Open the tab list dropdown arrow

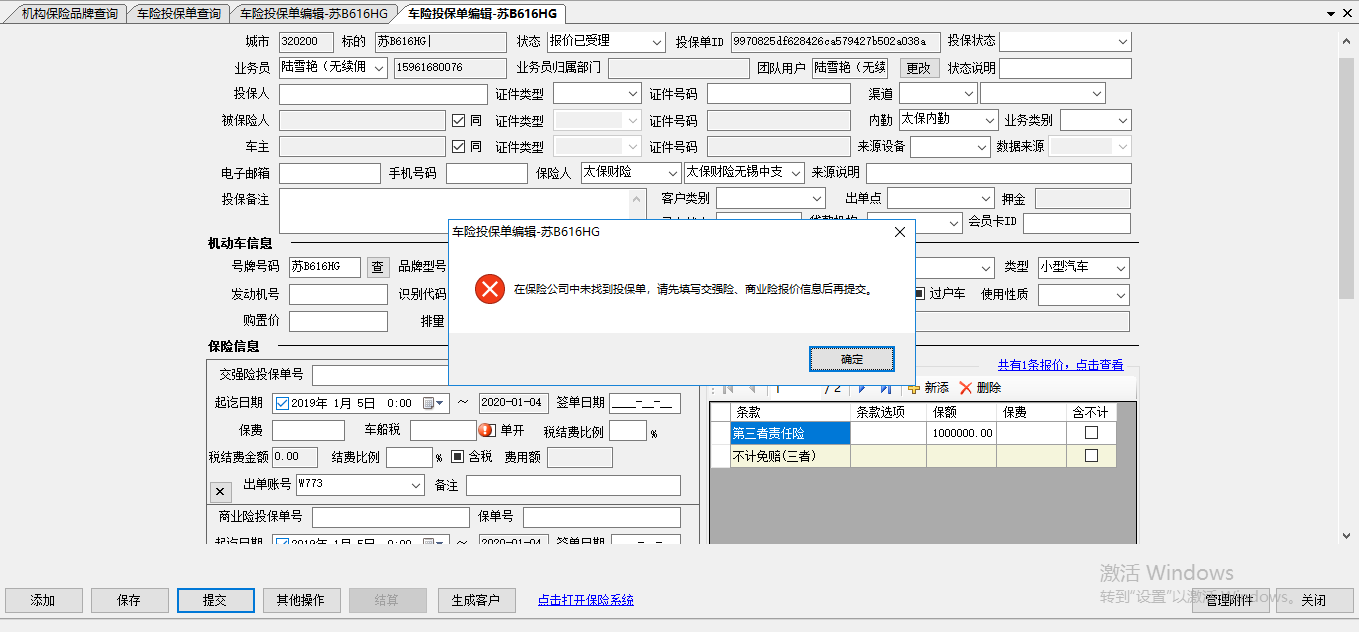[1331, 14]
